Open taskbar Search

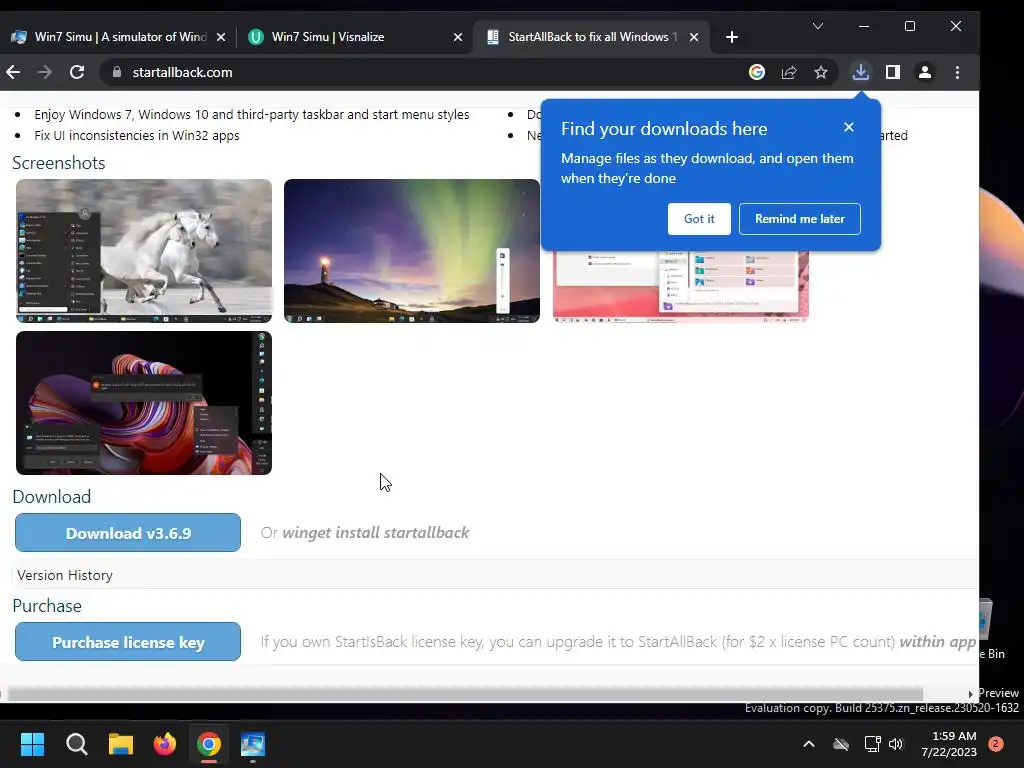[x=76, y=744]
